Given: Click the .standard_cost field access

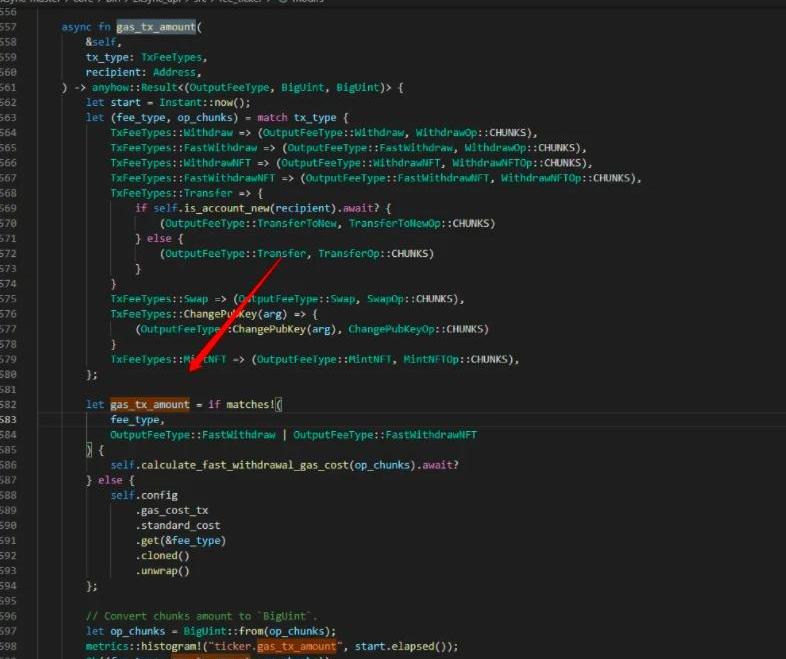Looking at the screenshot, I should 180,525.
